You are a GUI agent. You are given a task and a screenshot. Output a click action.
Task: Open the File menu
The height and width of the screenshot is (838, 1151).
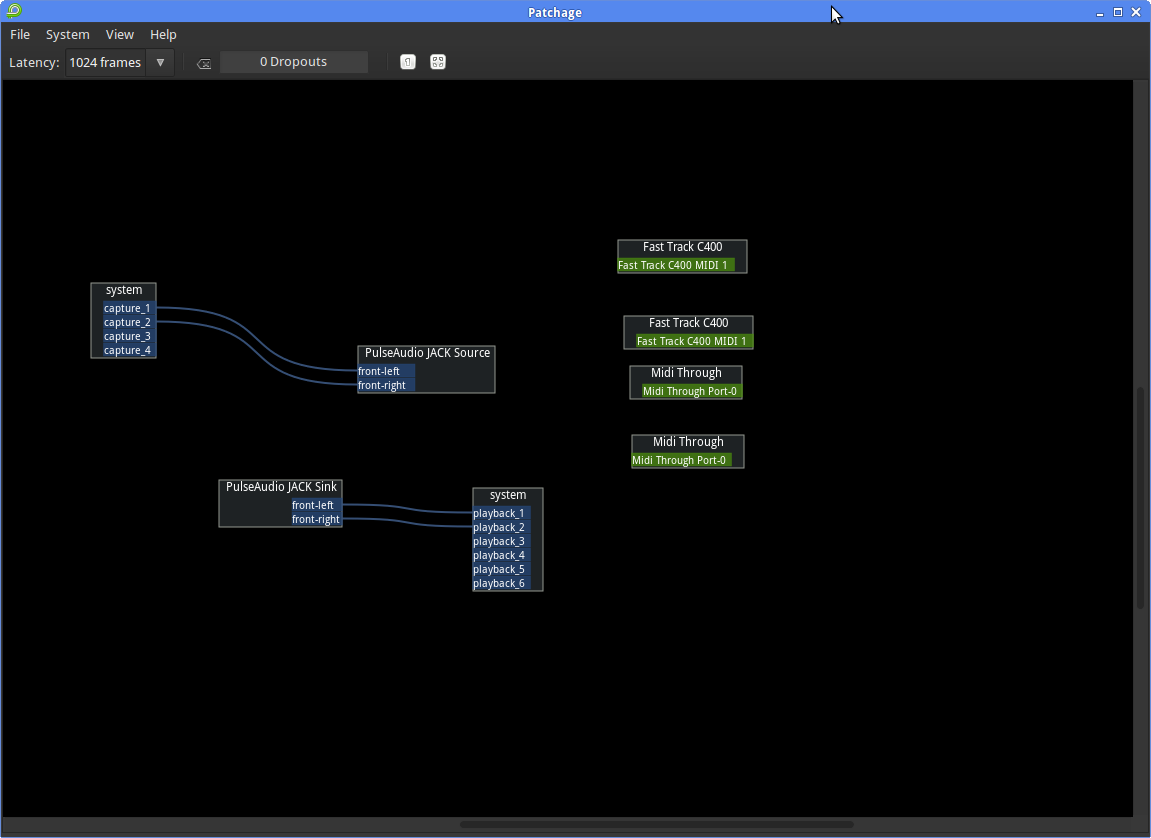(20, 34)
